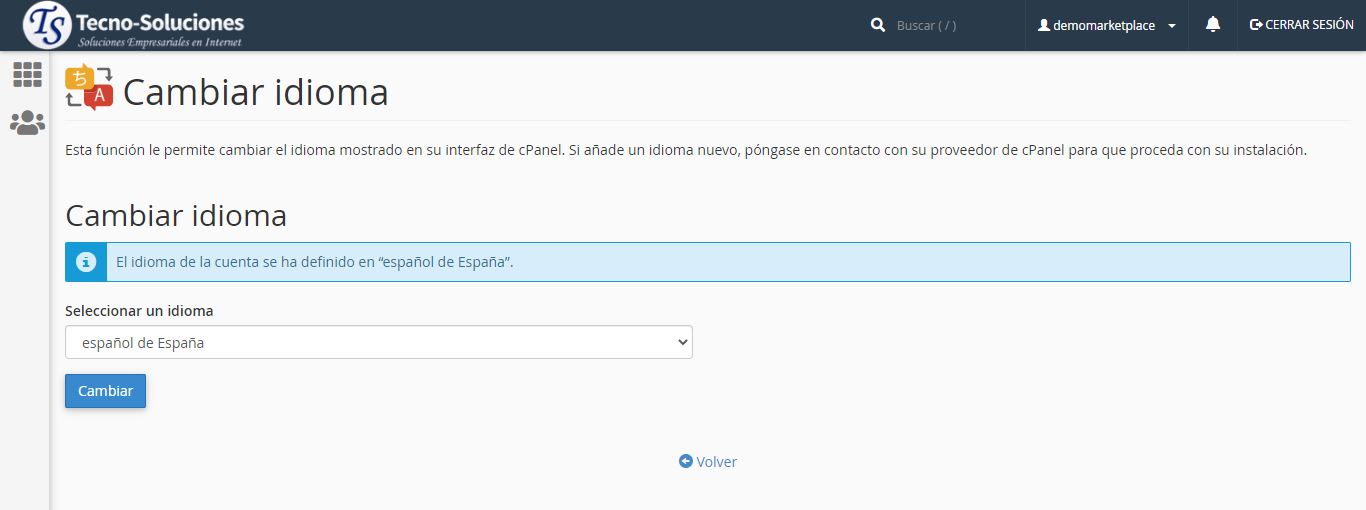
Task: Click the Cambiar idioma language icon
Action: click(x=89, y=87)
